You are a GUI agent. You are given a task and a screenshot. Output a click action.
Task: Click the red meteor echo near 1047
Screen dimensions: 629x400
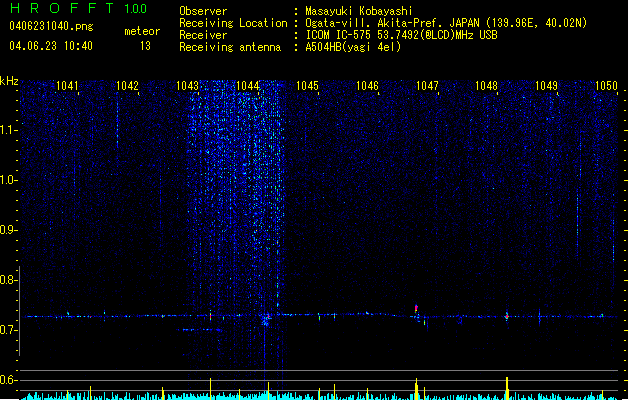[416, 309]
